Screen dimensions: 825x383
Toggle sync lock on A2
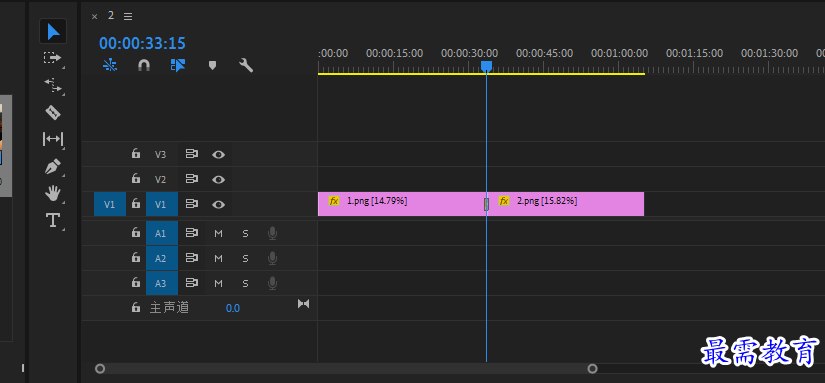point(192,258)
